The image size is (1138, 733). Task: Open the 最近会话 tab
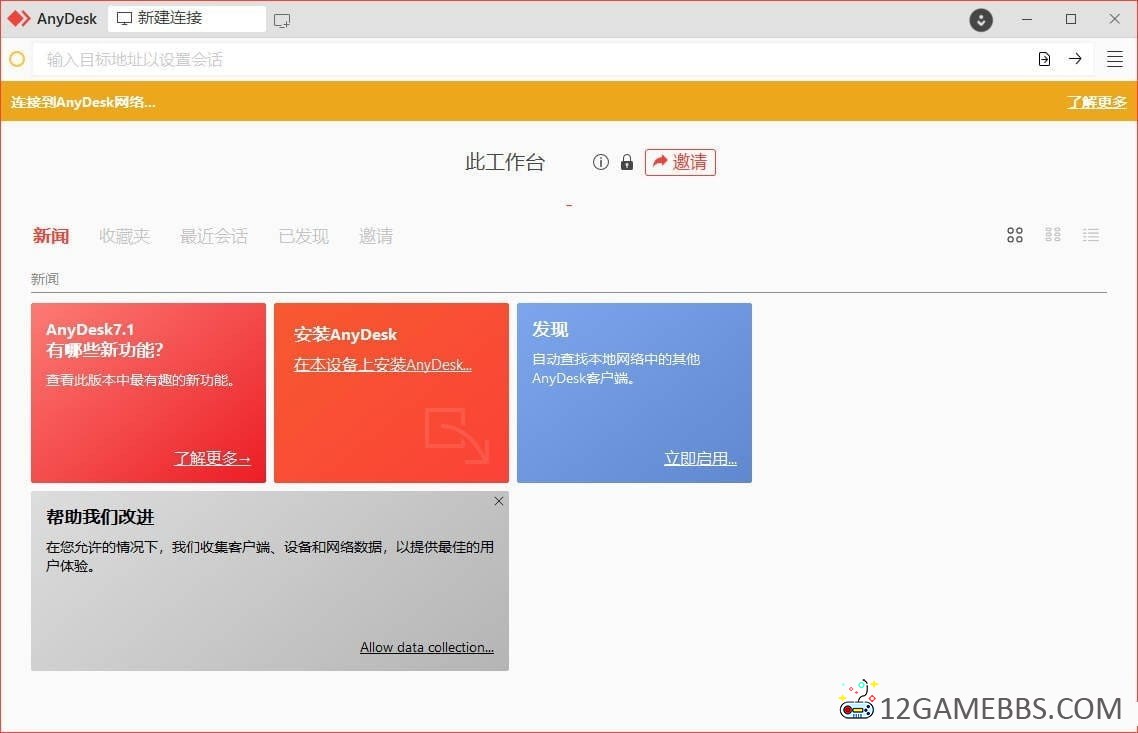point(213,236)
